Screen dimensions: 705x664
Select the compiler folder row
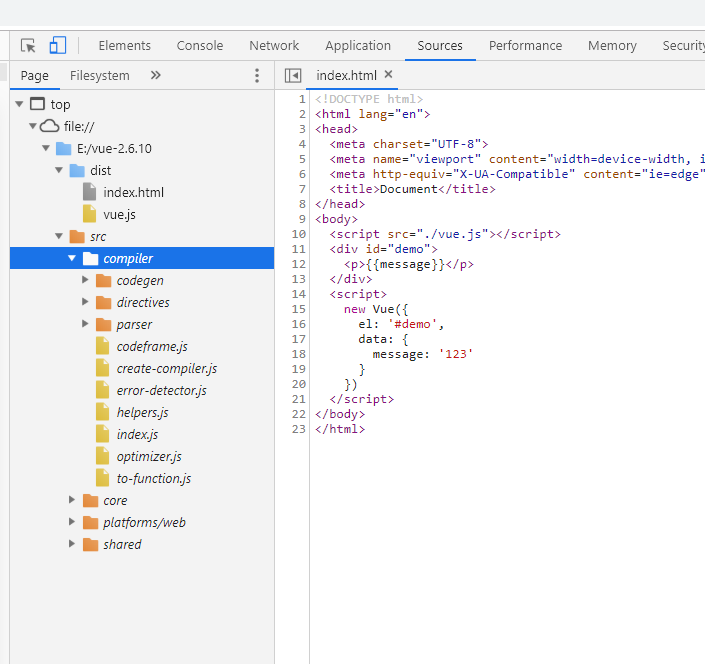tap(142, 258)
